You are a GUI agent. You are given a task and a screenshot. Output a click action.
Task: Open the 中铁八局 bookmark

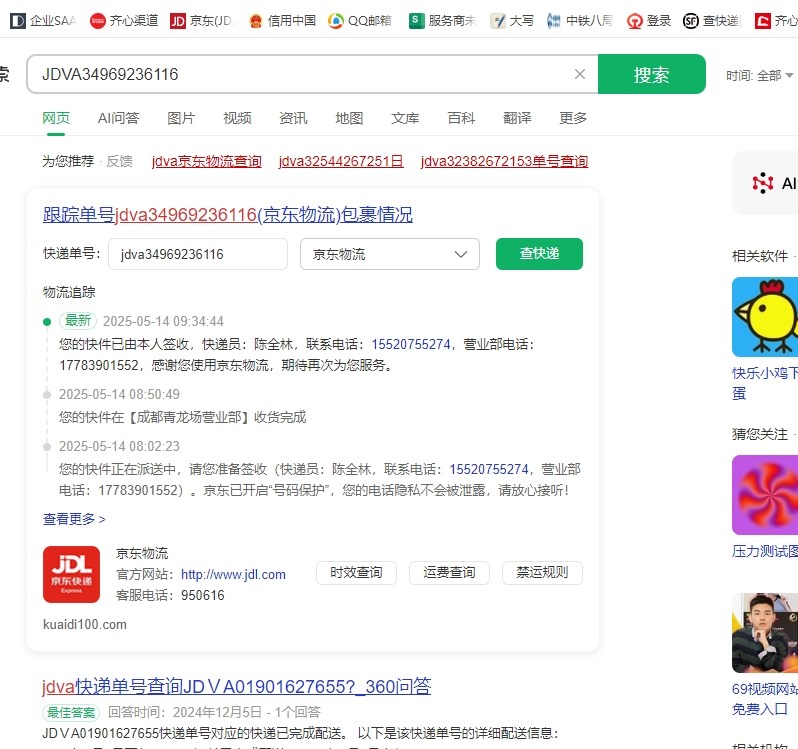[580, 21]
